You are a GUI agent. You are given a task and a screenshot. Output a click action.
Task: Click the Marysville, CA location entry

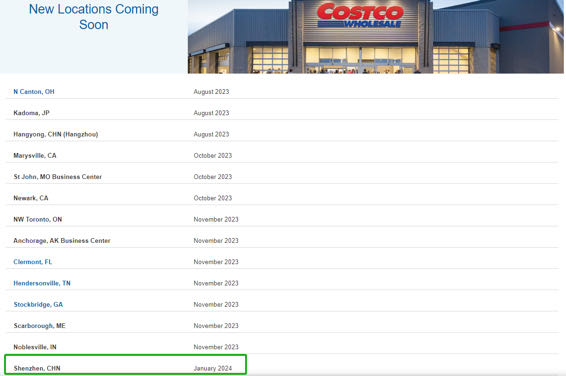click(35, 156)
